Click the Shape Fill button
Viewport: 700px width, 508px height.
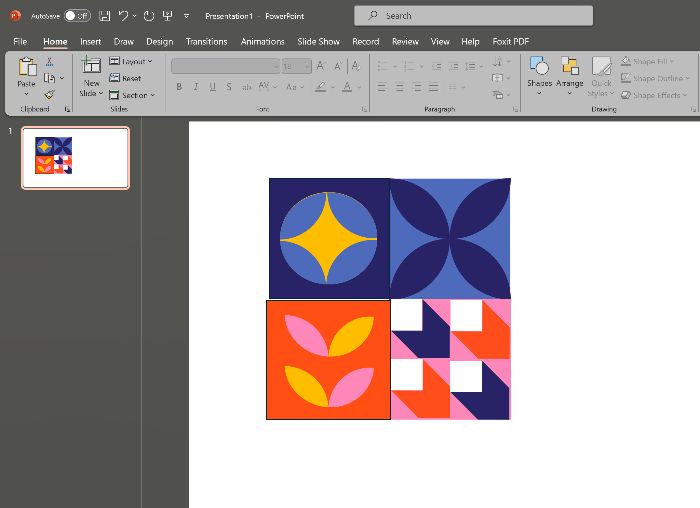[647, 61]
